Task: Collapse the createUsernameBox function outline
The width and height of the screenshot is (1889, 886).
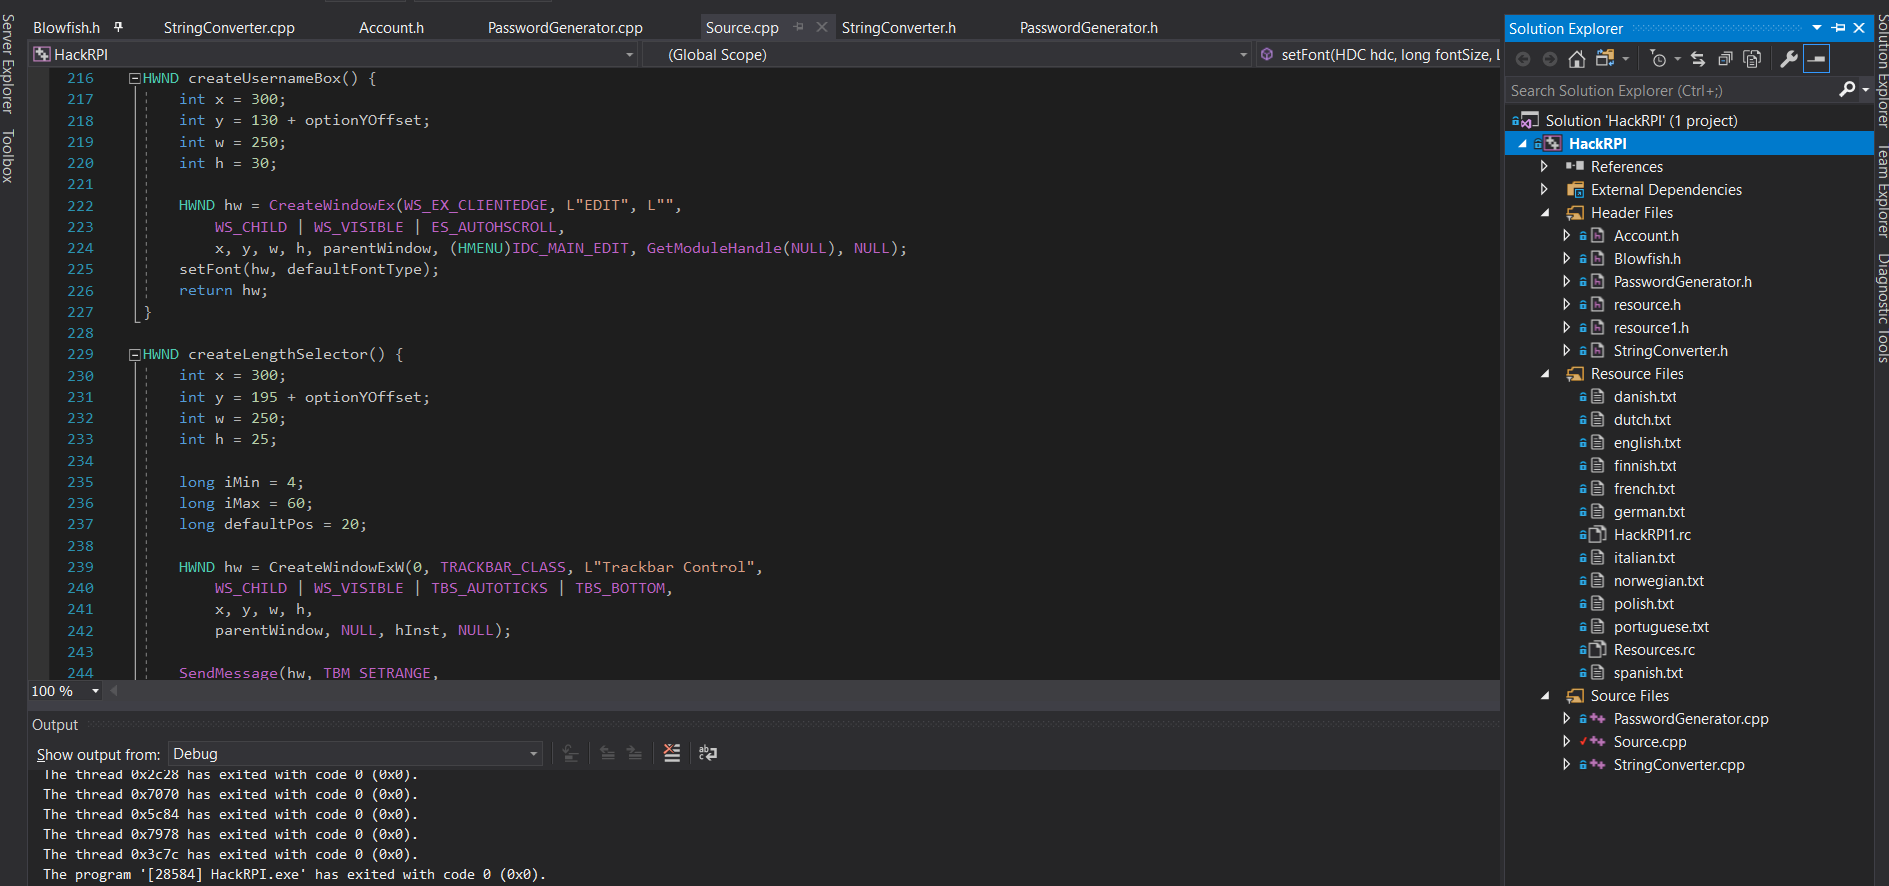Action: (x=134, y=78)
